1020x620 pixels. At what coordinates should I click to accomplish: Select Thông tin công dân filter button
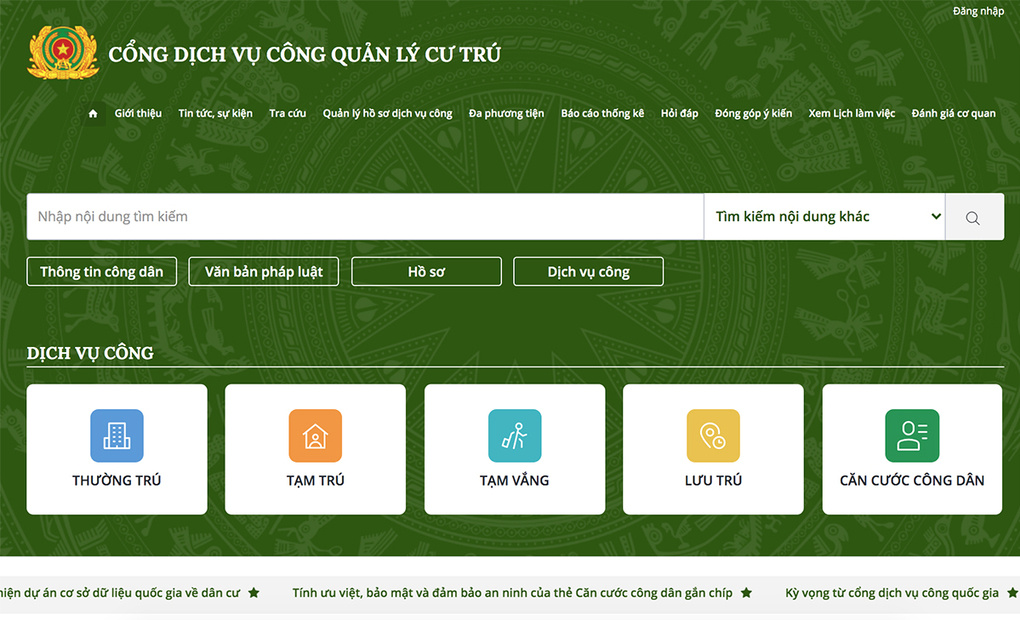(x=101, y=271)
